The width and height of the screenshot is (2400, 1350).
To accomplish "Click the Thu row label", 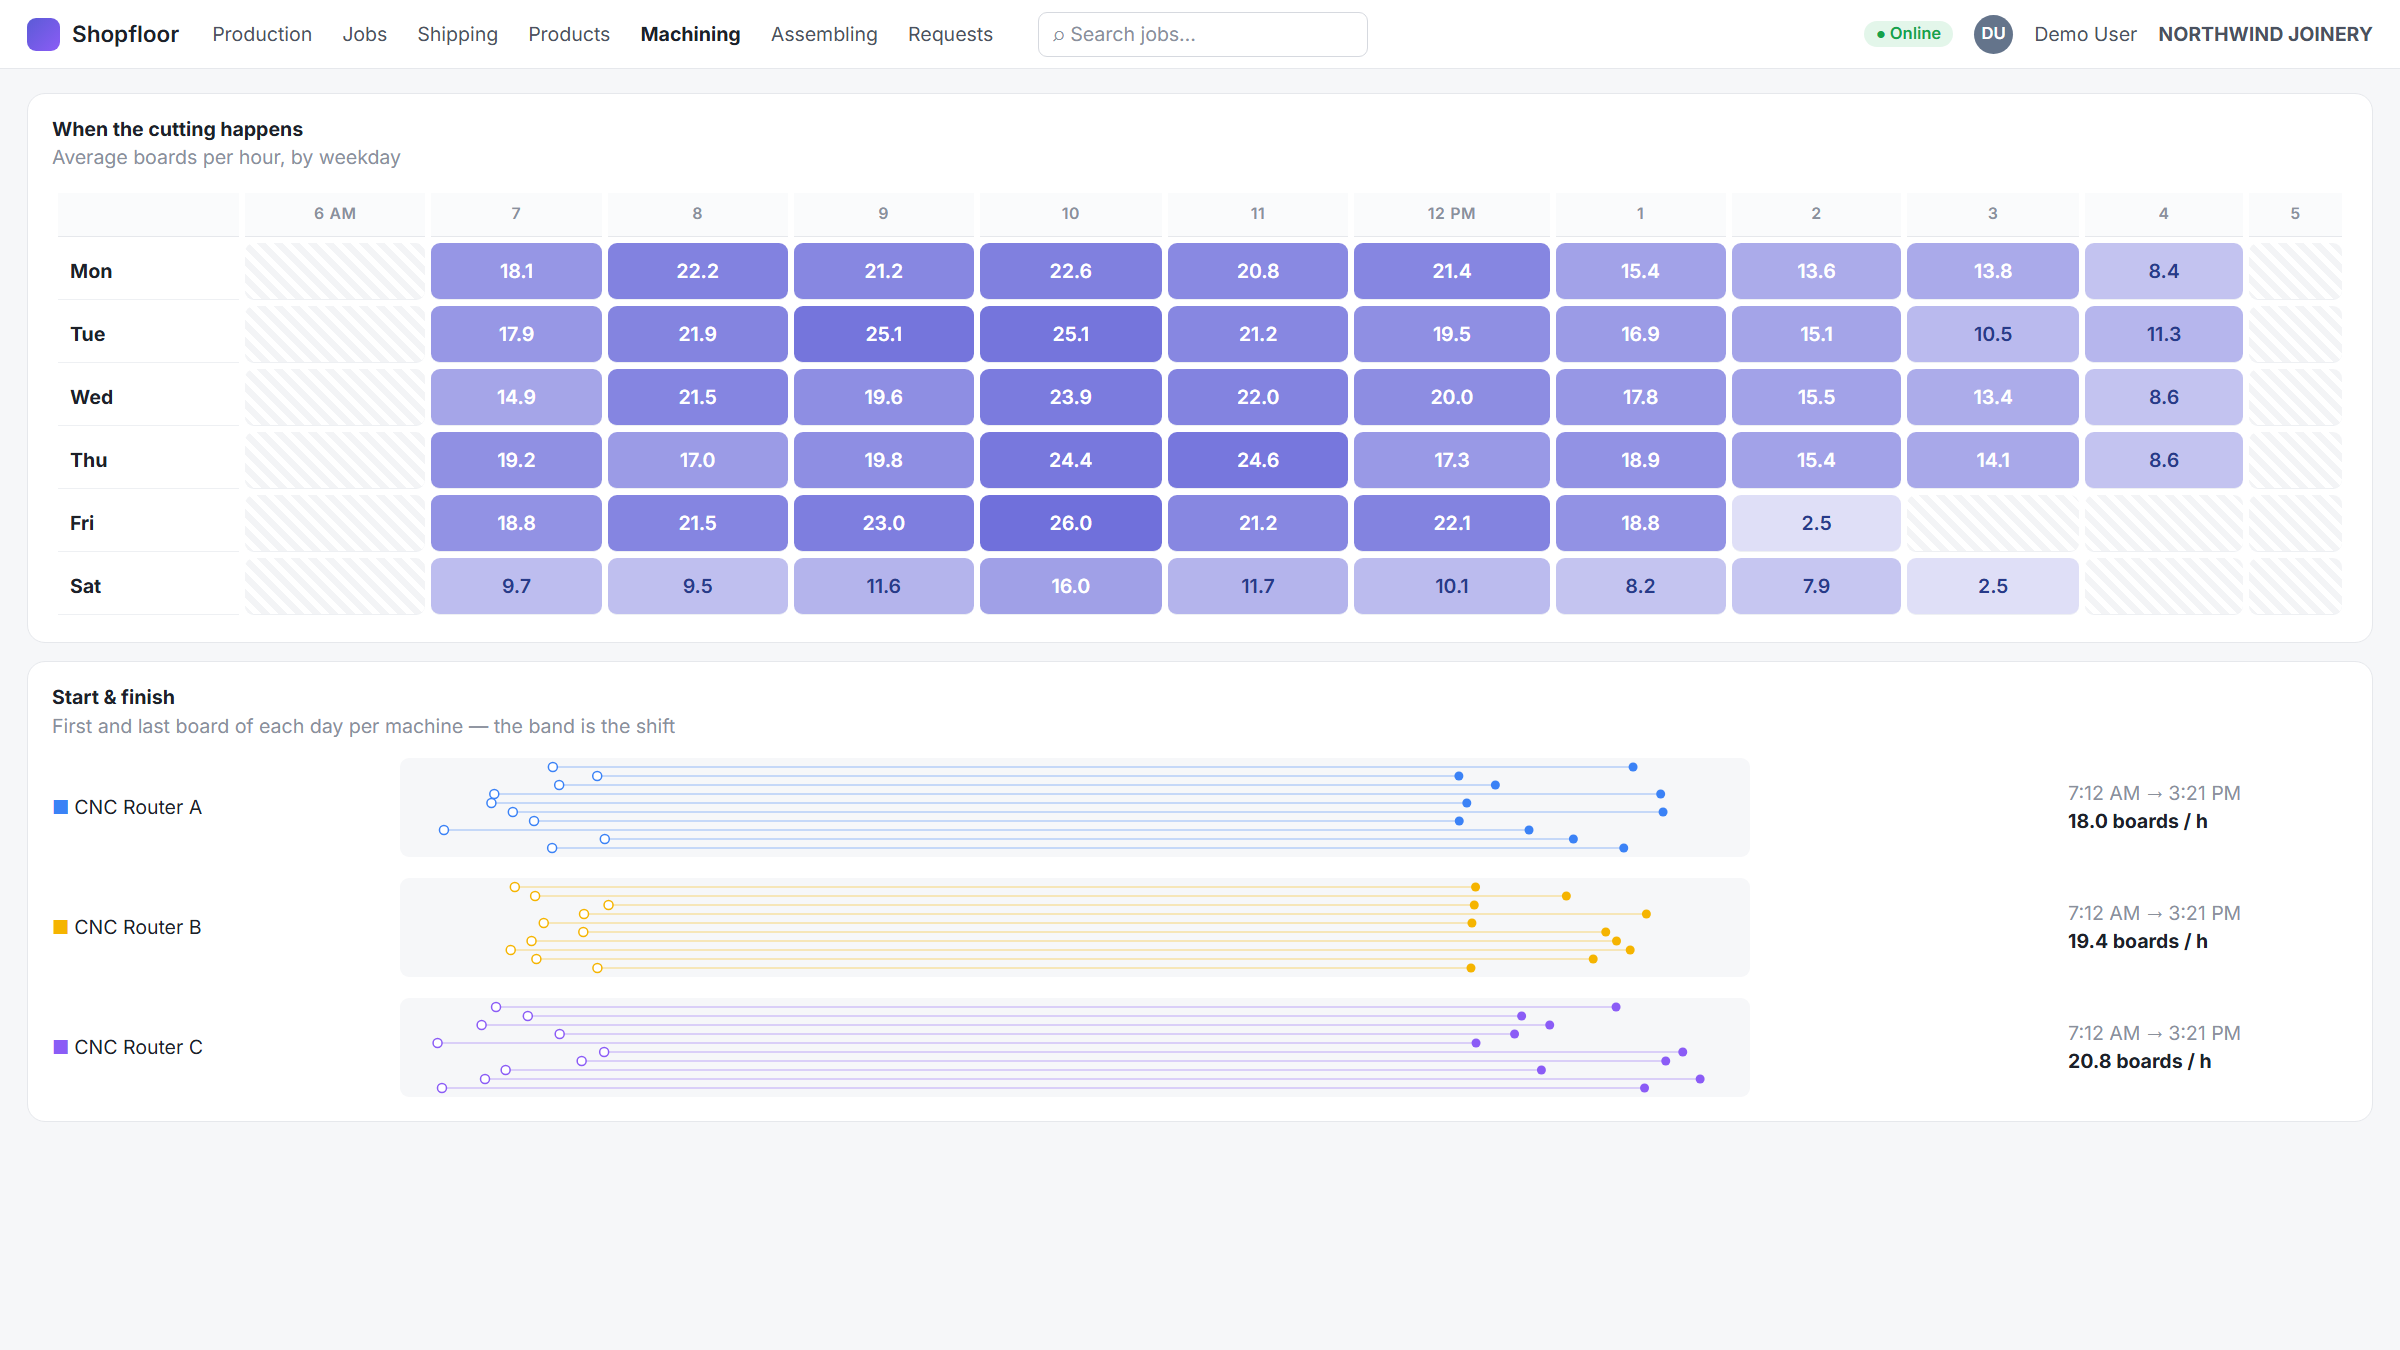I will point(89,460).
